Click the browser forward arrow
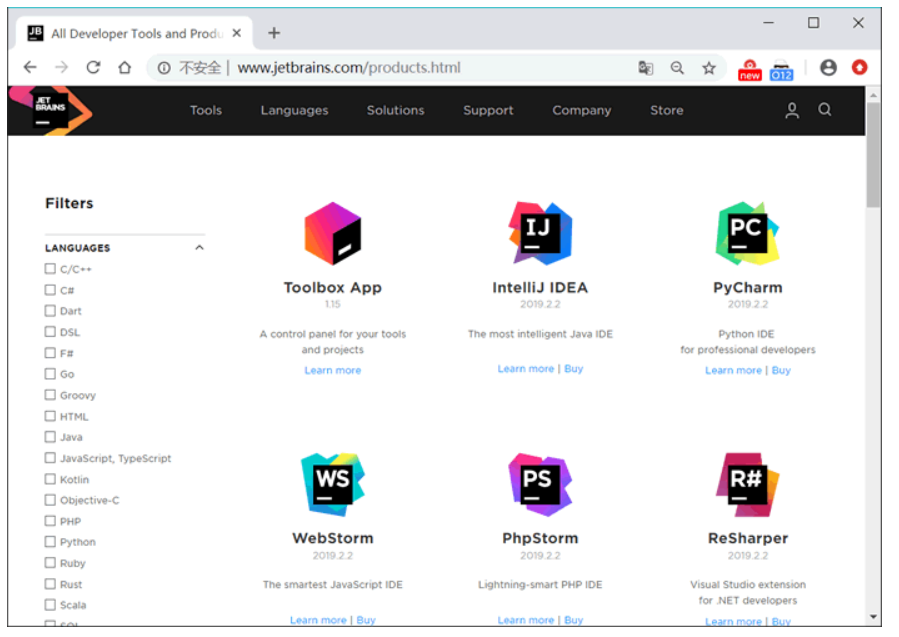This screenshot has width=899, height=637. pos(61,68)
